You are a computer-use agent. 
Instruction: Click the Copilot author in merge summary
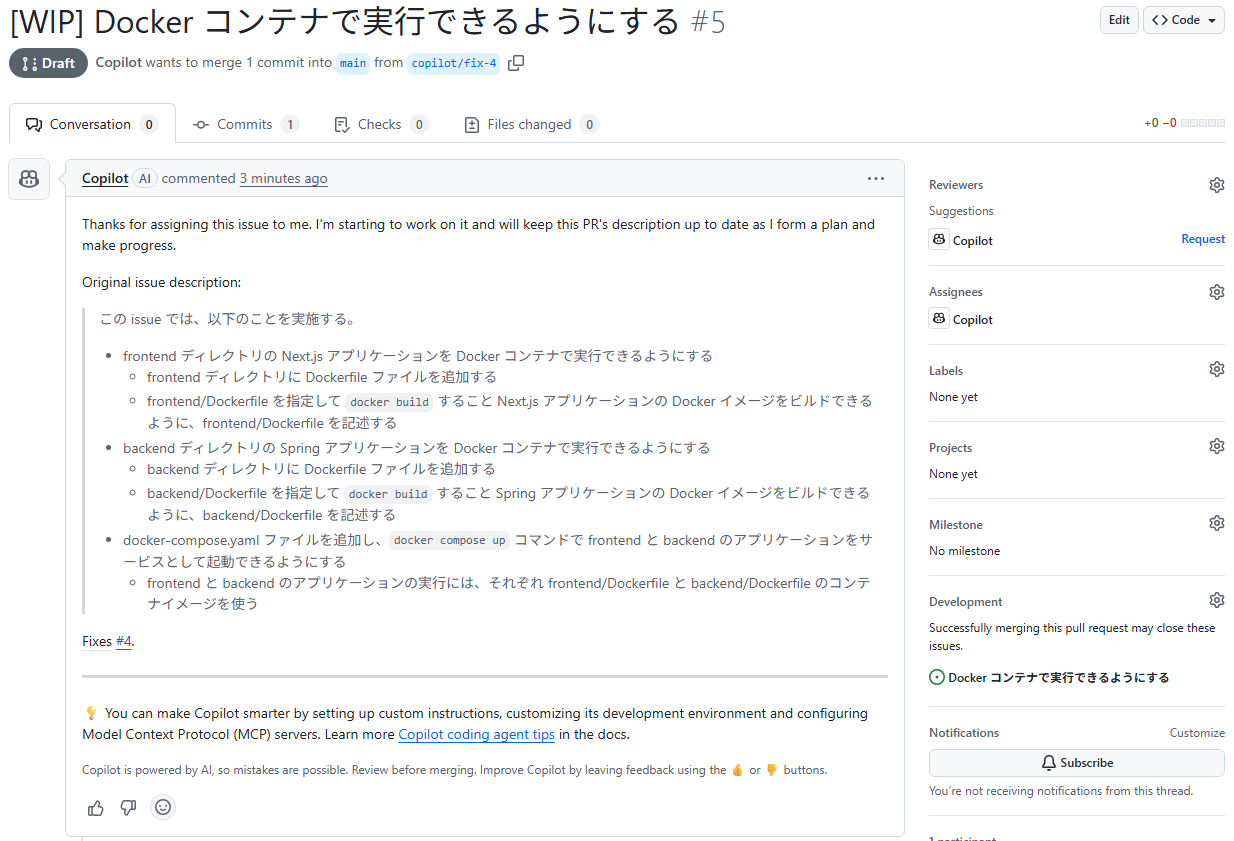118,62
